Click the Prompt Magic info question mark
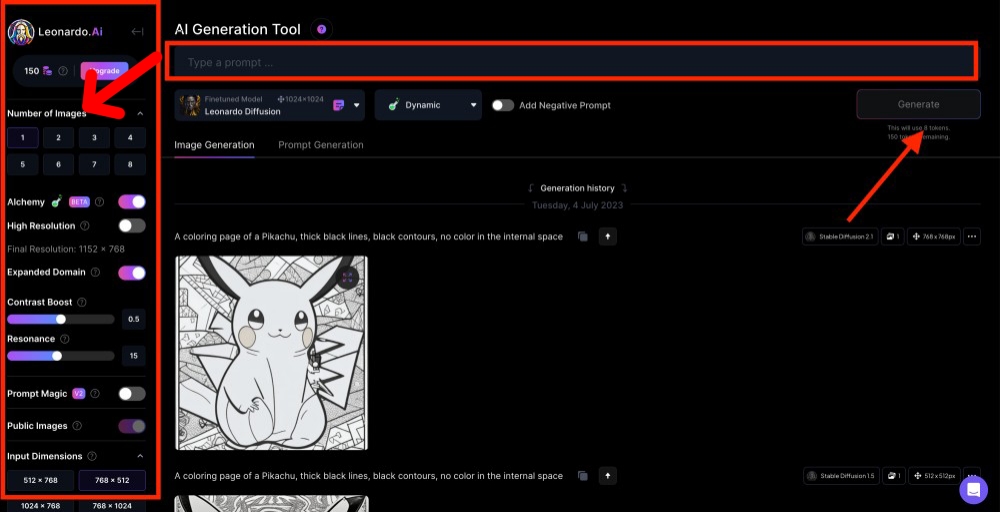Viewport: 1000px width, 512px height. (95, 394)
